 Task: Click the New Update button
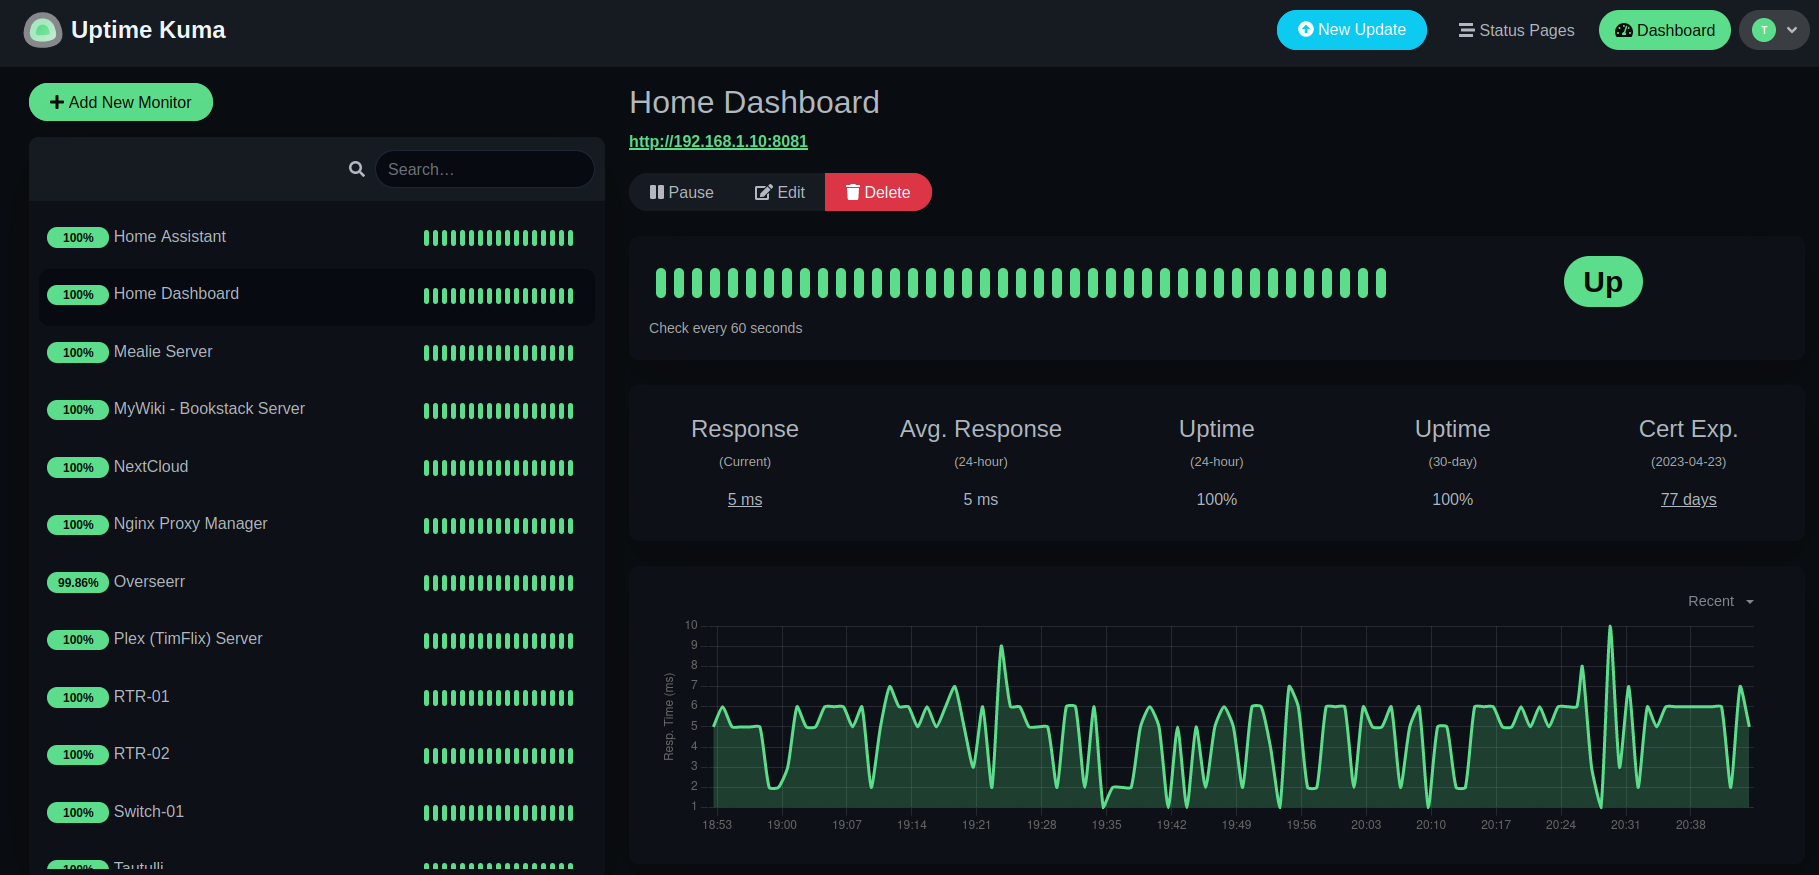pyautogui.click(x=1352, y=30)
